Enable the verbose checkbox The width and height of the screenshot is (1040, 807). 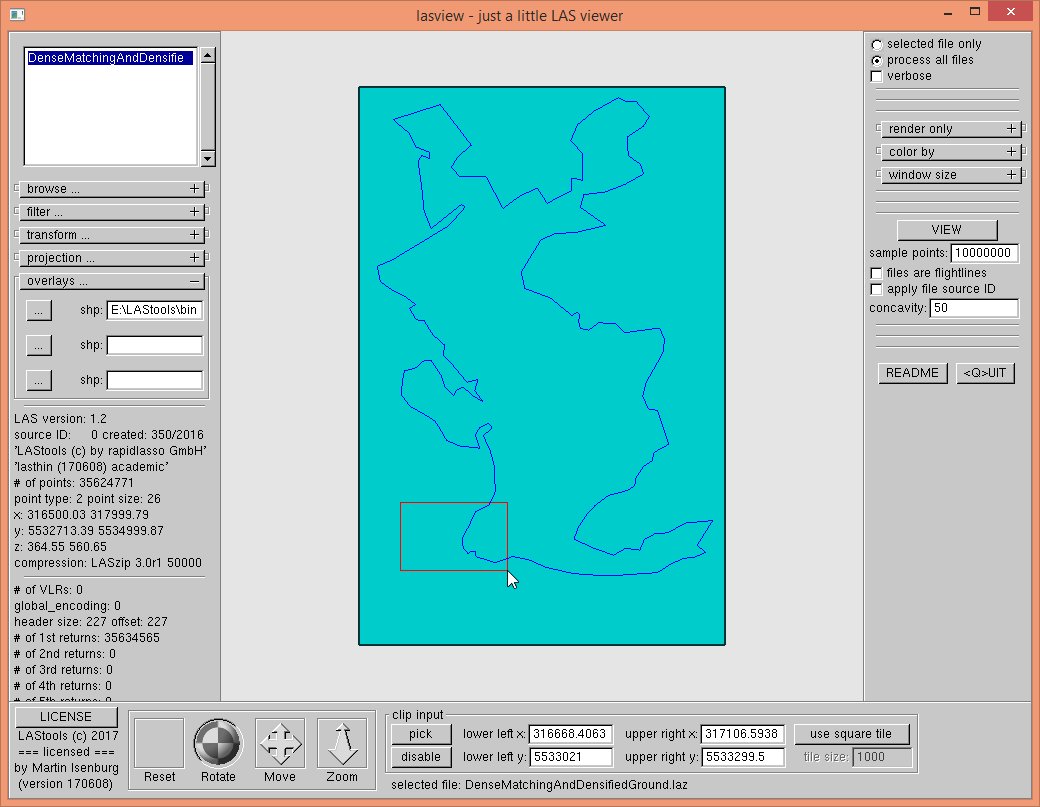click(x=877, y=76)
